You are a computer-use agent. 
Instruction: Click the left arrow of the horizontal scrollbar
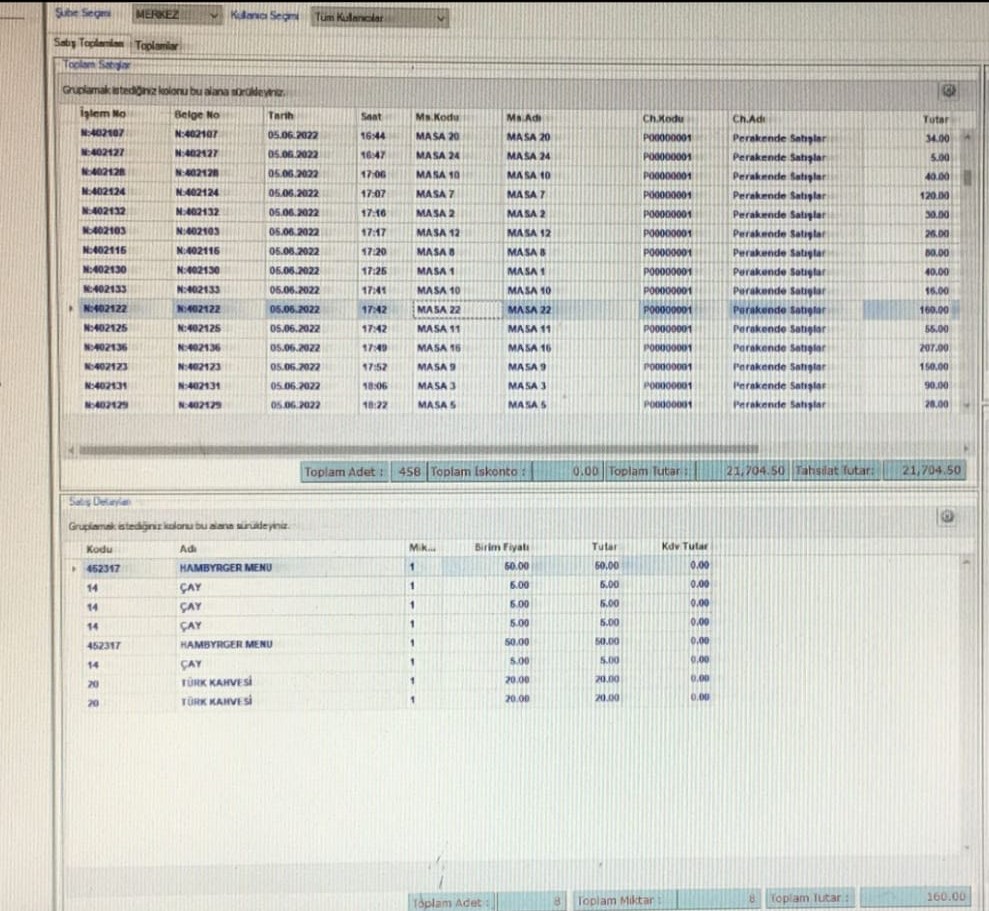[71, 450]
